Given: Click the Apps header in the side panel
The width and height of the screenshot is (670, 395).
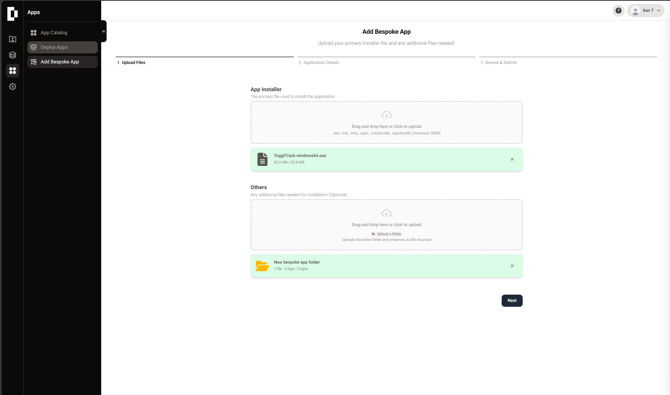Looking at the screenshot, I should [34, 12].
